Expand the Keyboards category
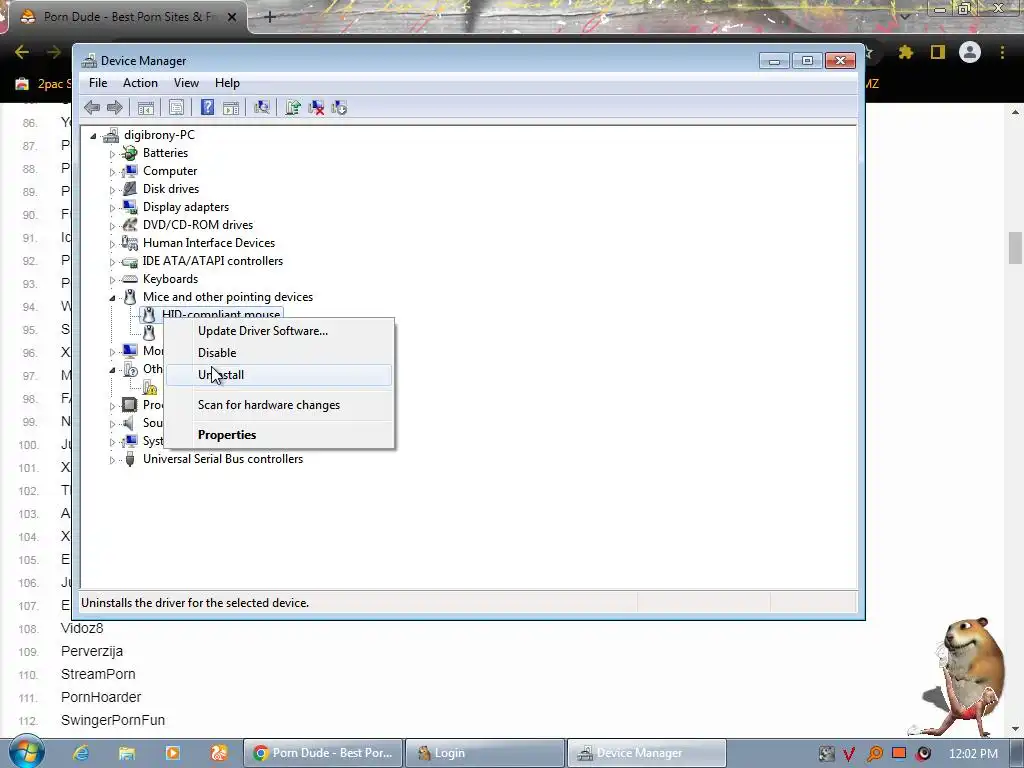1024x768 pixels. pyautogui.click(x=112, y=280)
